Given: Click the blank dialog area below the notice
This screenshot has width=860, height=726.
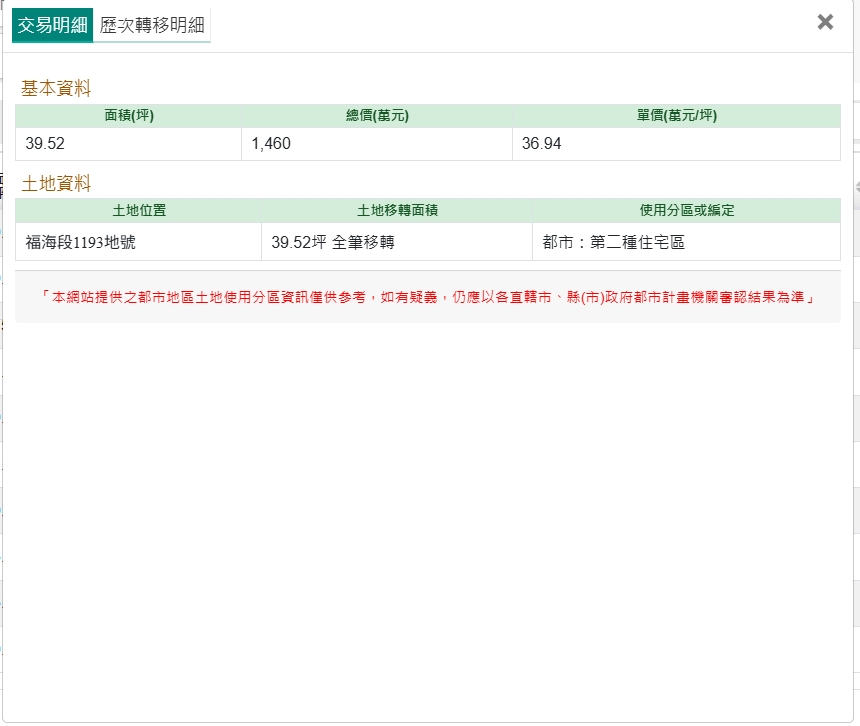Looking at the screenshot, I should click(x=428, y=500).
